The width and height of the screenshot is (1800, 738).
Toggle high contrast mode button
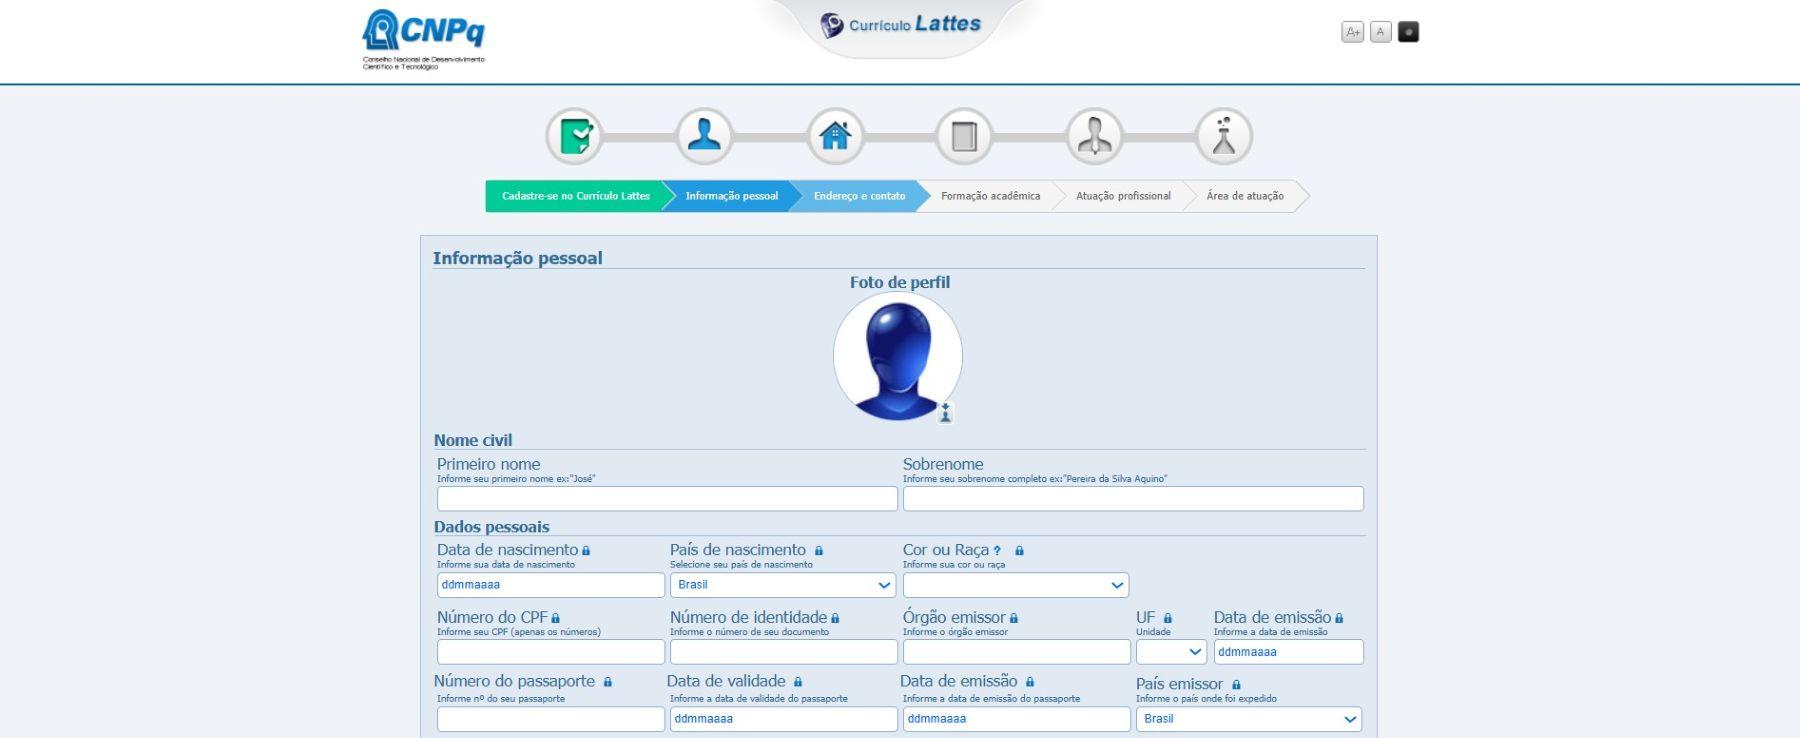[1408, 32]
